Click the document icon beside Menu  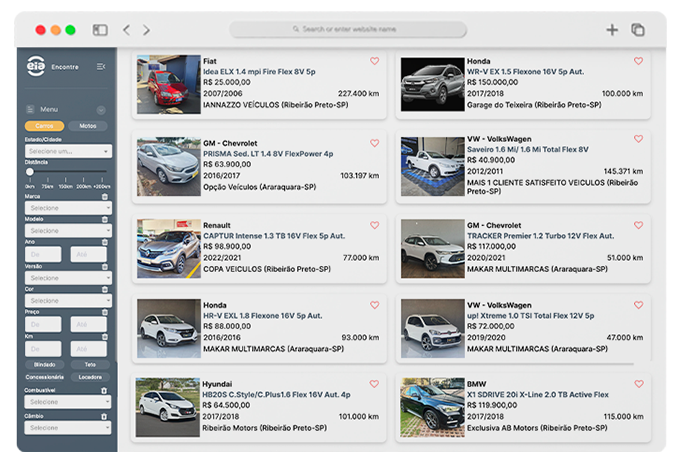point(30,109)
